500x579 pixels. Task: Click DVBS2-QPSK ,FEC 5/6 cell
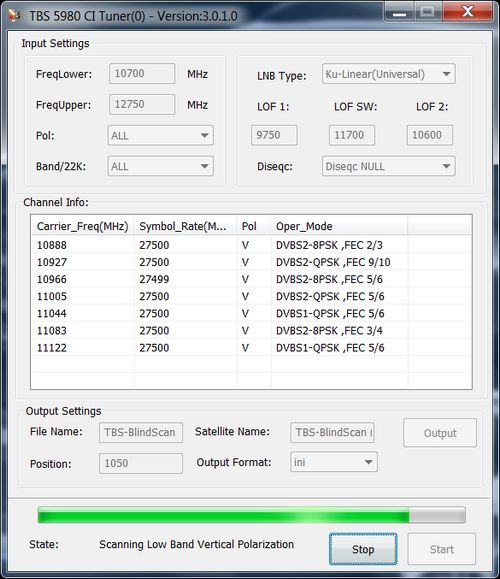click(x=330, y=296)
